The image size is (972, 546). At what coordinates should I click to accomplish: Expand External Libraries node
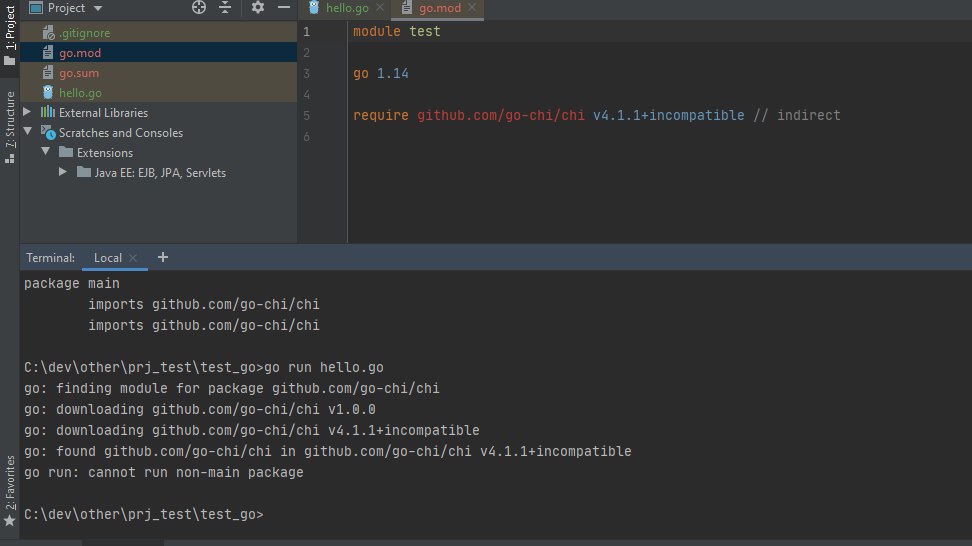click(x=27, y=112)
